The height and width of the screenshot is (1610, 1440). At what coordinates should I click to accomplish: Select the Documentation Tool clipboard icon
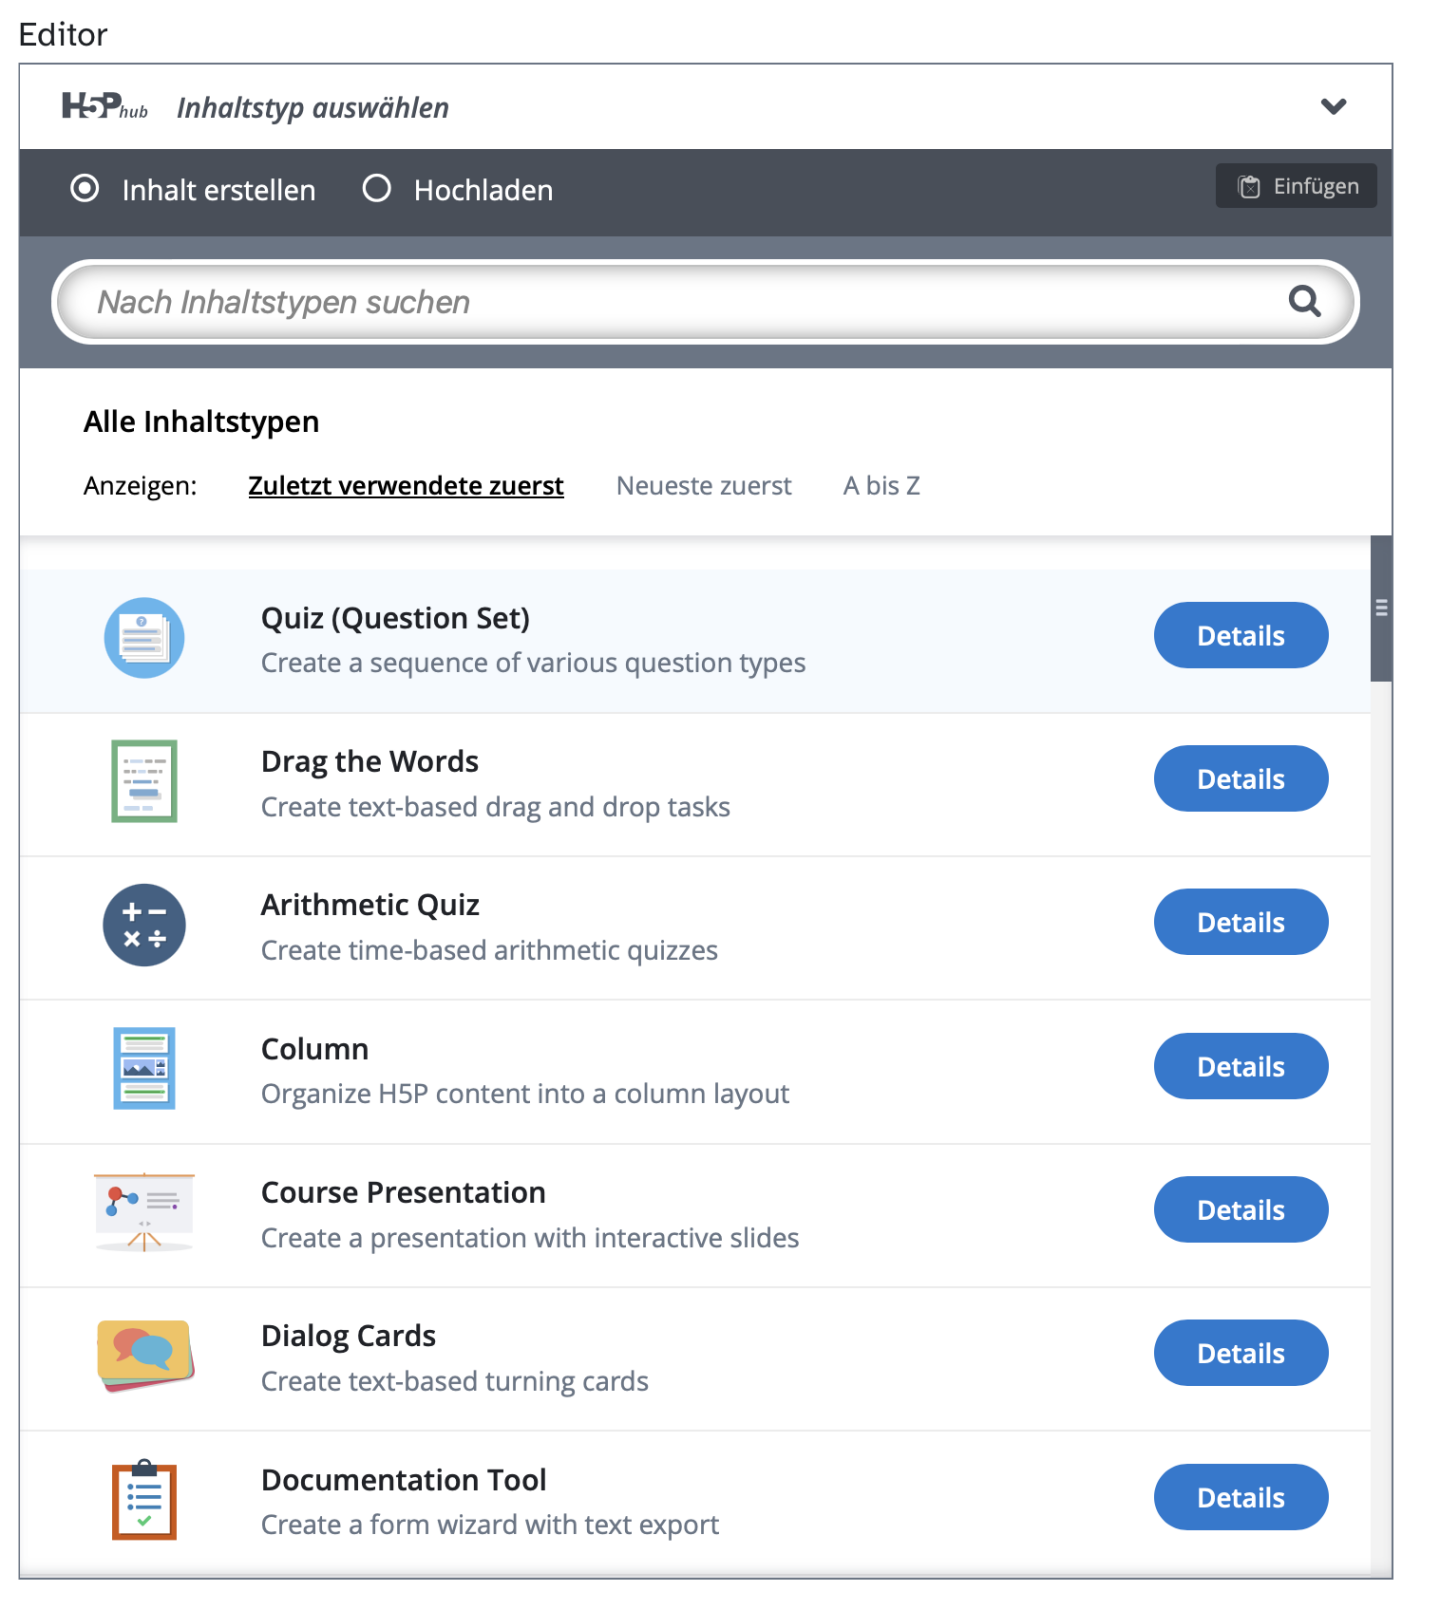tap(144, 1499)
